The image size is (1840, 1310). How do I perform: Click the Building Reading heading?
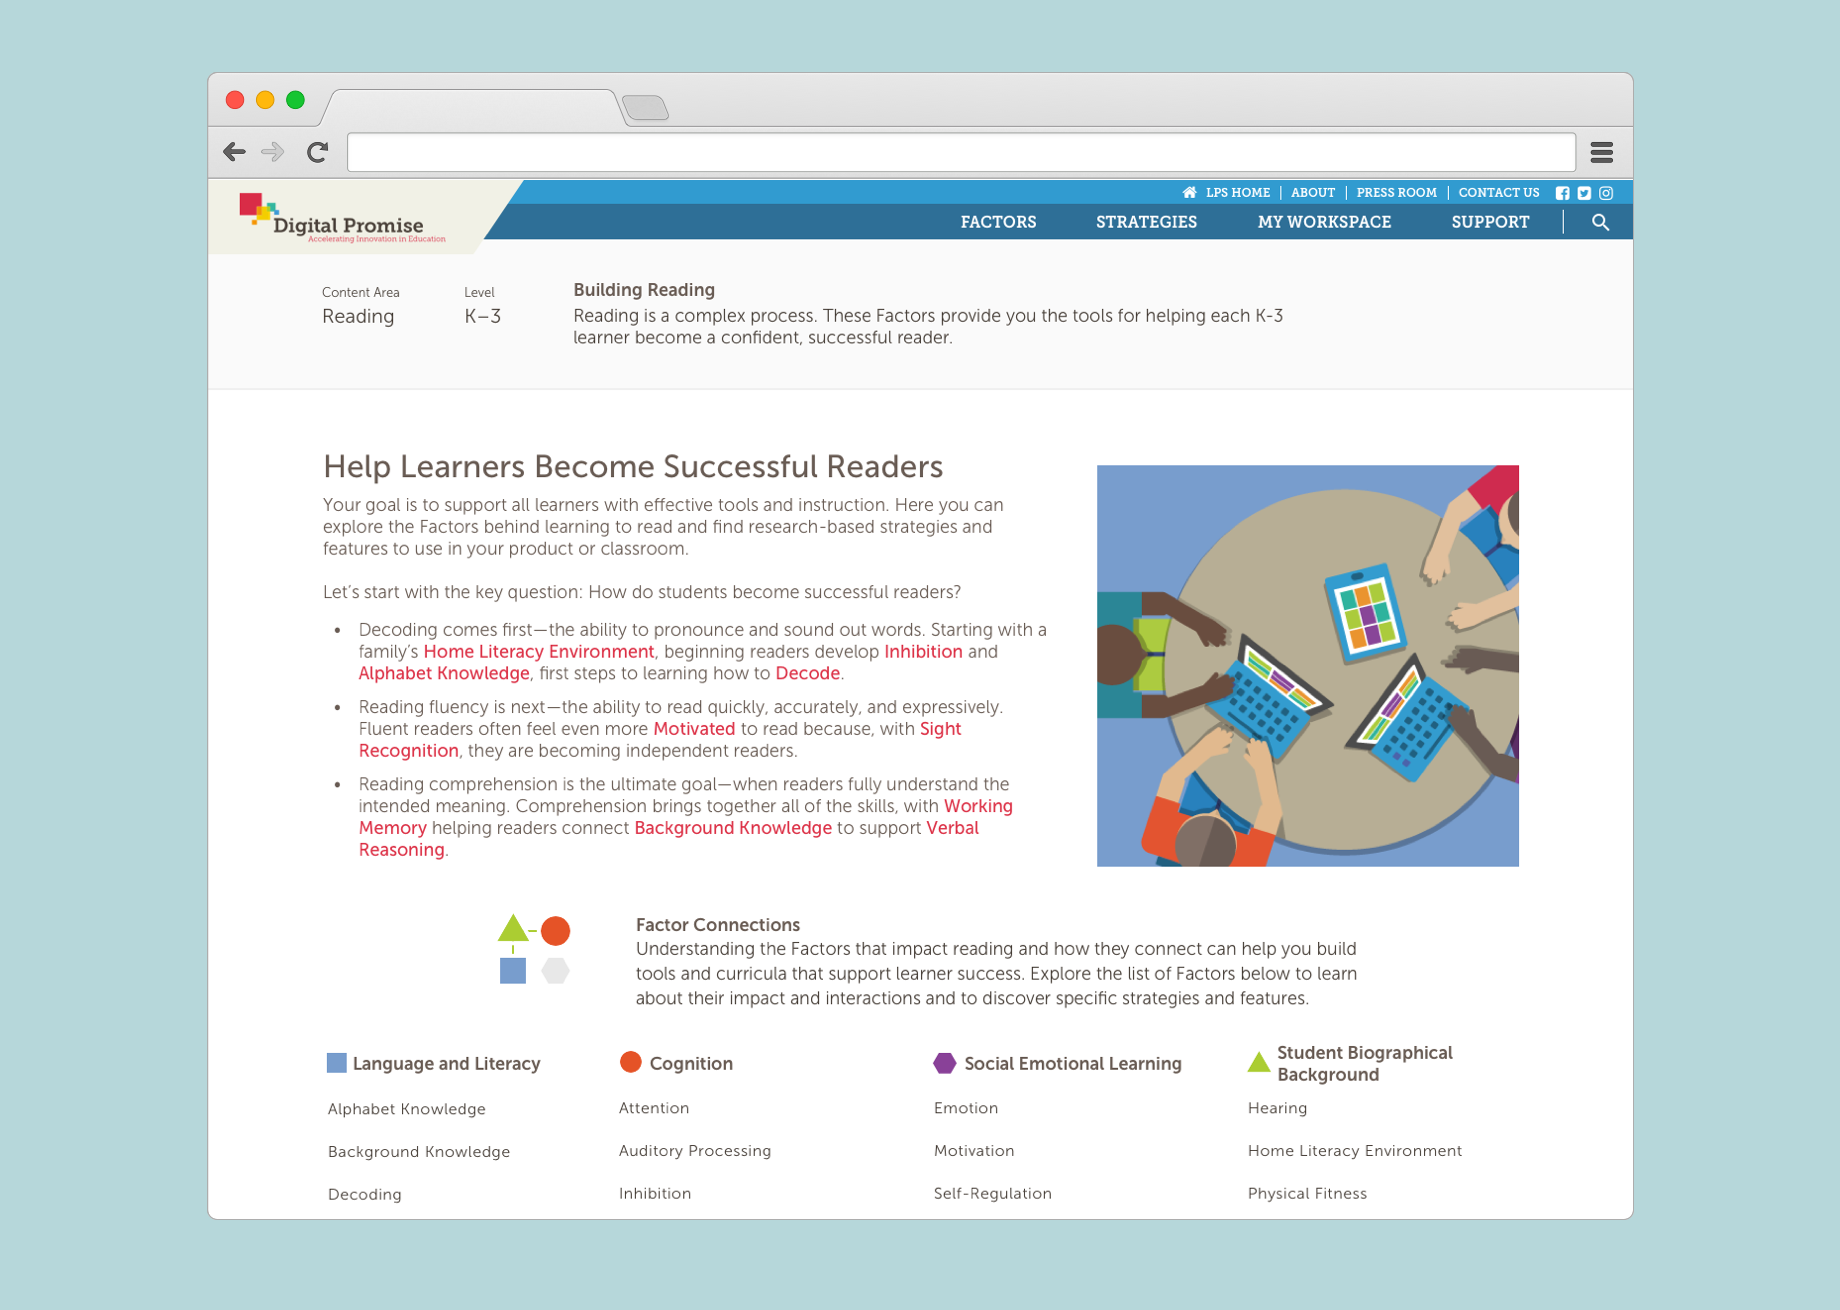click(643, 290)
